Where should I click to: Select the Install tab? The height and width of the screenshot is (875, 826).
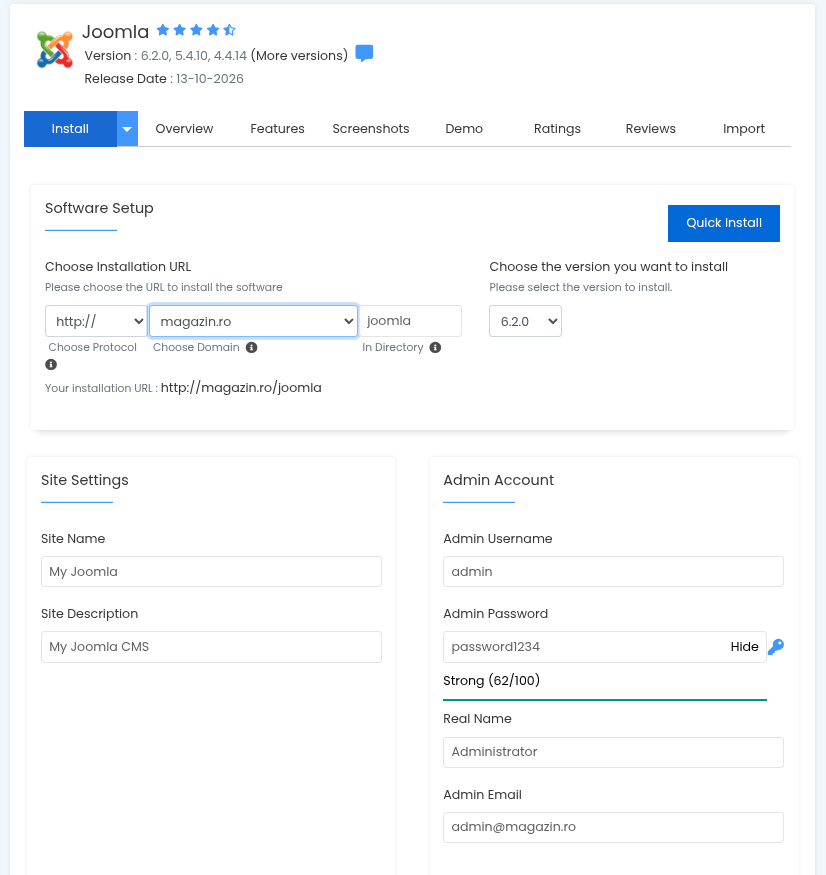[x=70, y=129]
